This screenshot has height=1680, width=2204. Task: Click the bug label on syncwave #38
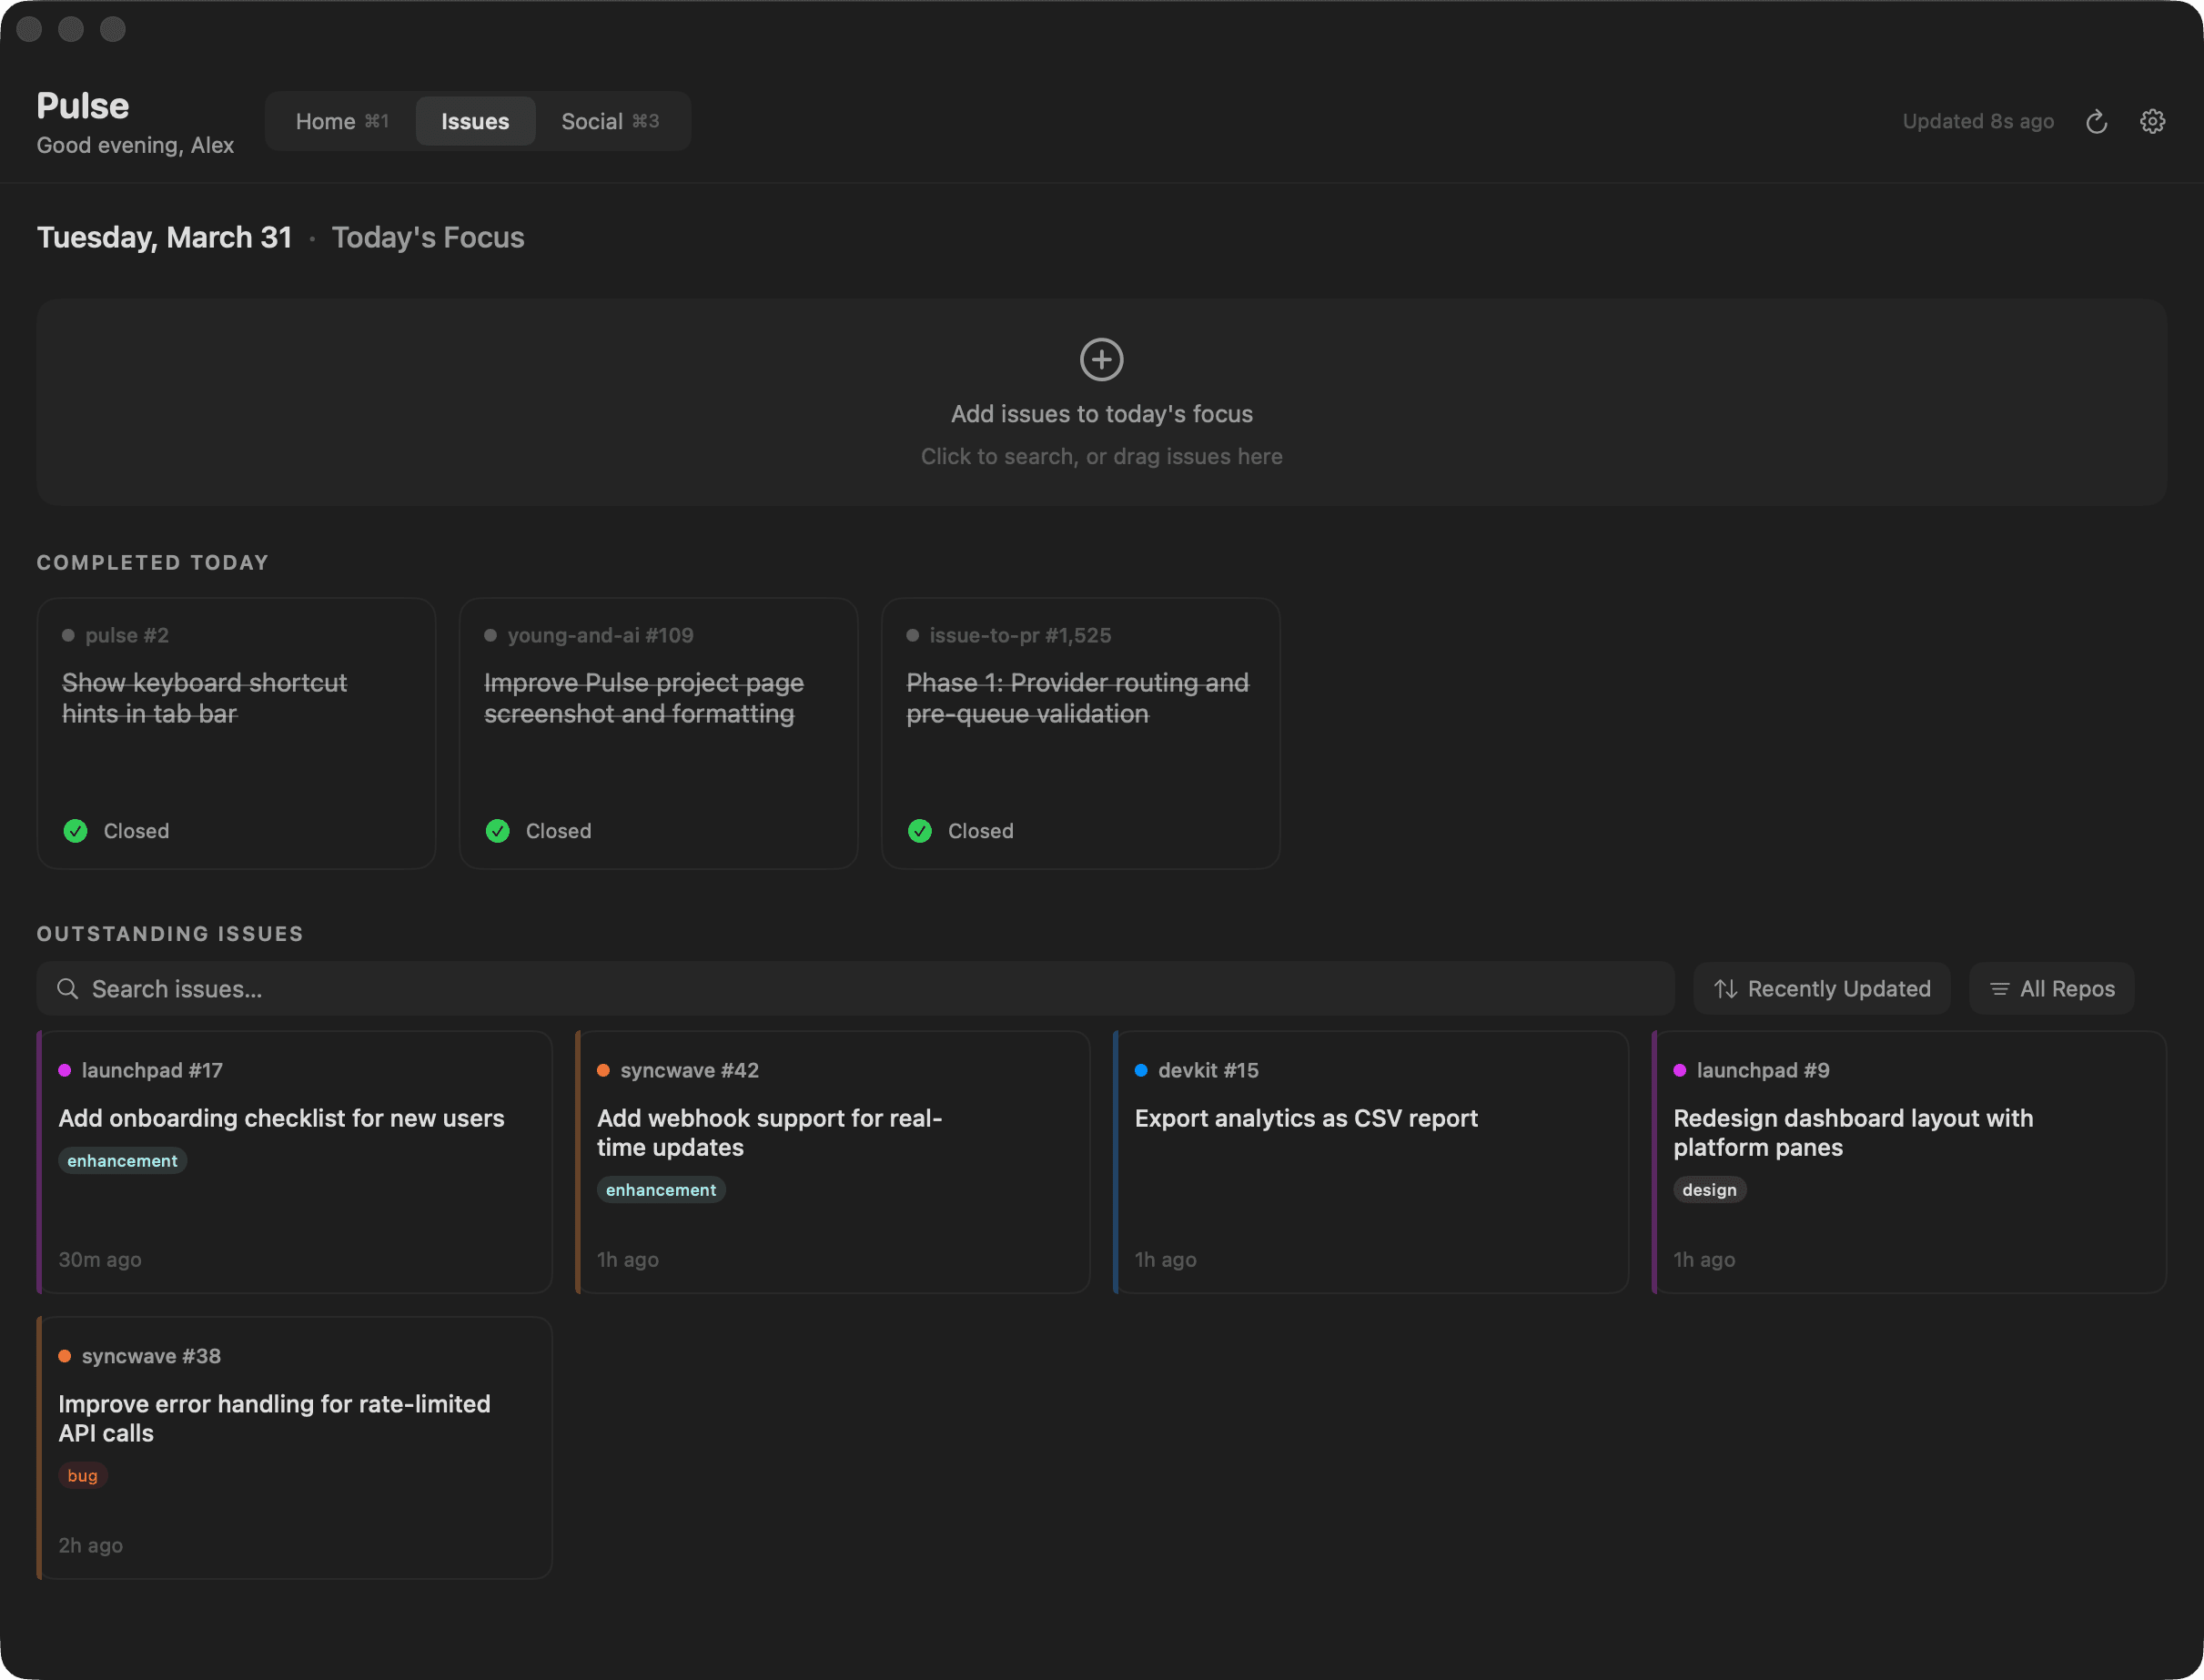tap(82, 1475)
